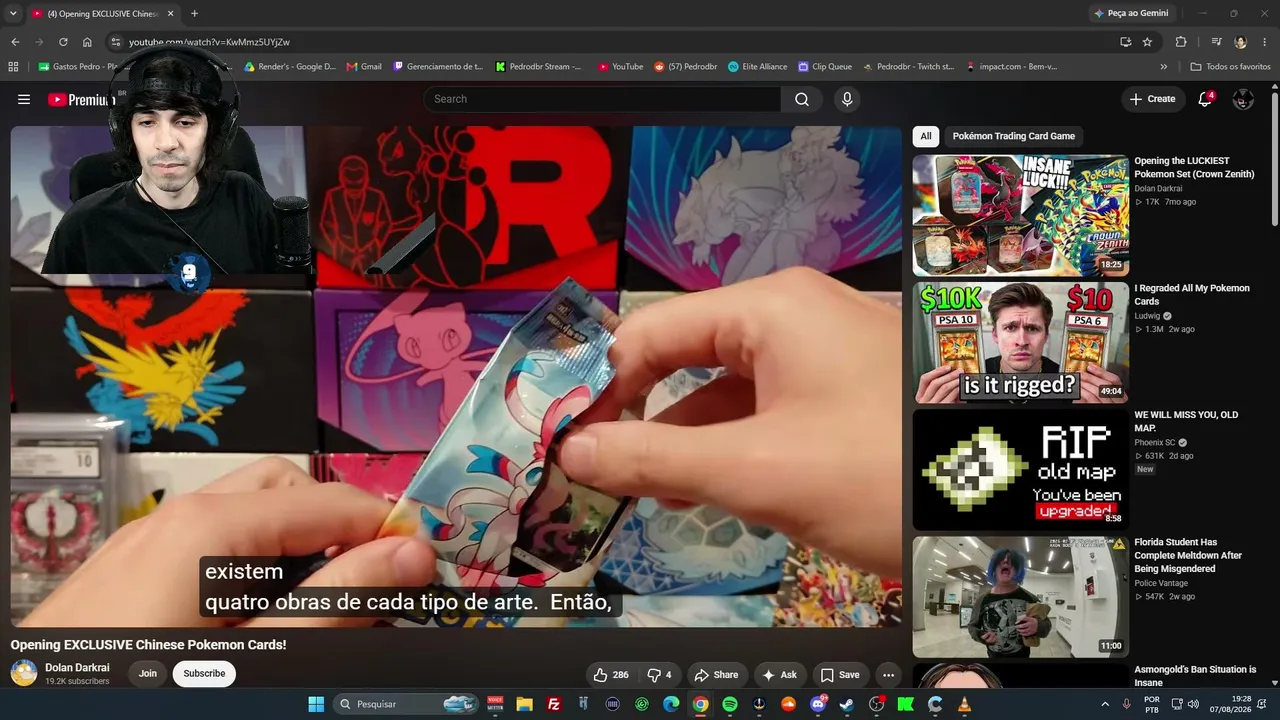Click the search magnifier button
The width and height of the screenshot is (1280, 720).
(x=802, y=99)
